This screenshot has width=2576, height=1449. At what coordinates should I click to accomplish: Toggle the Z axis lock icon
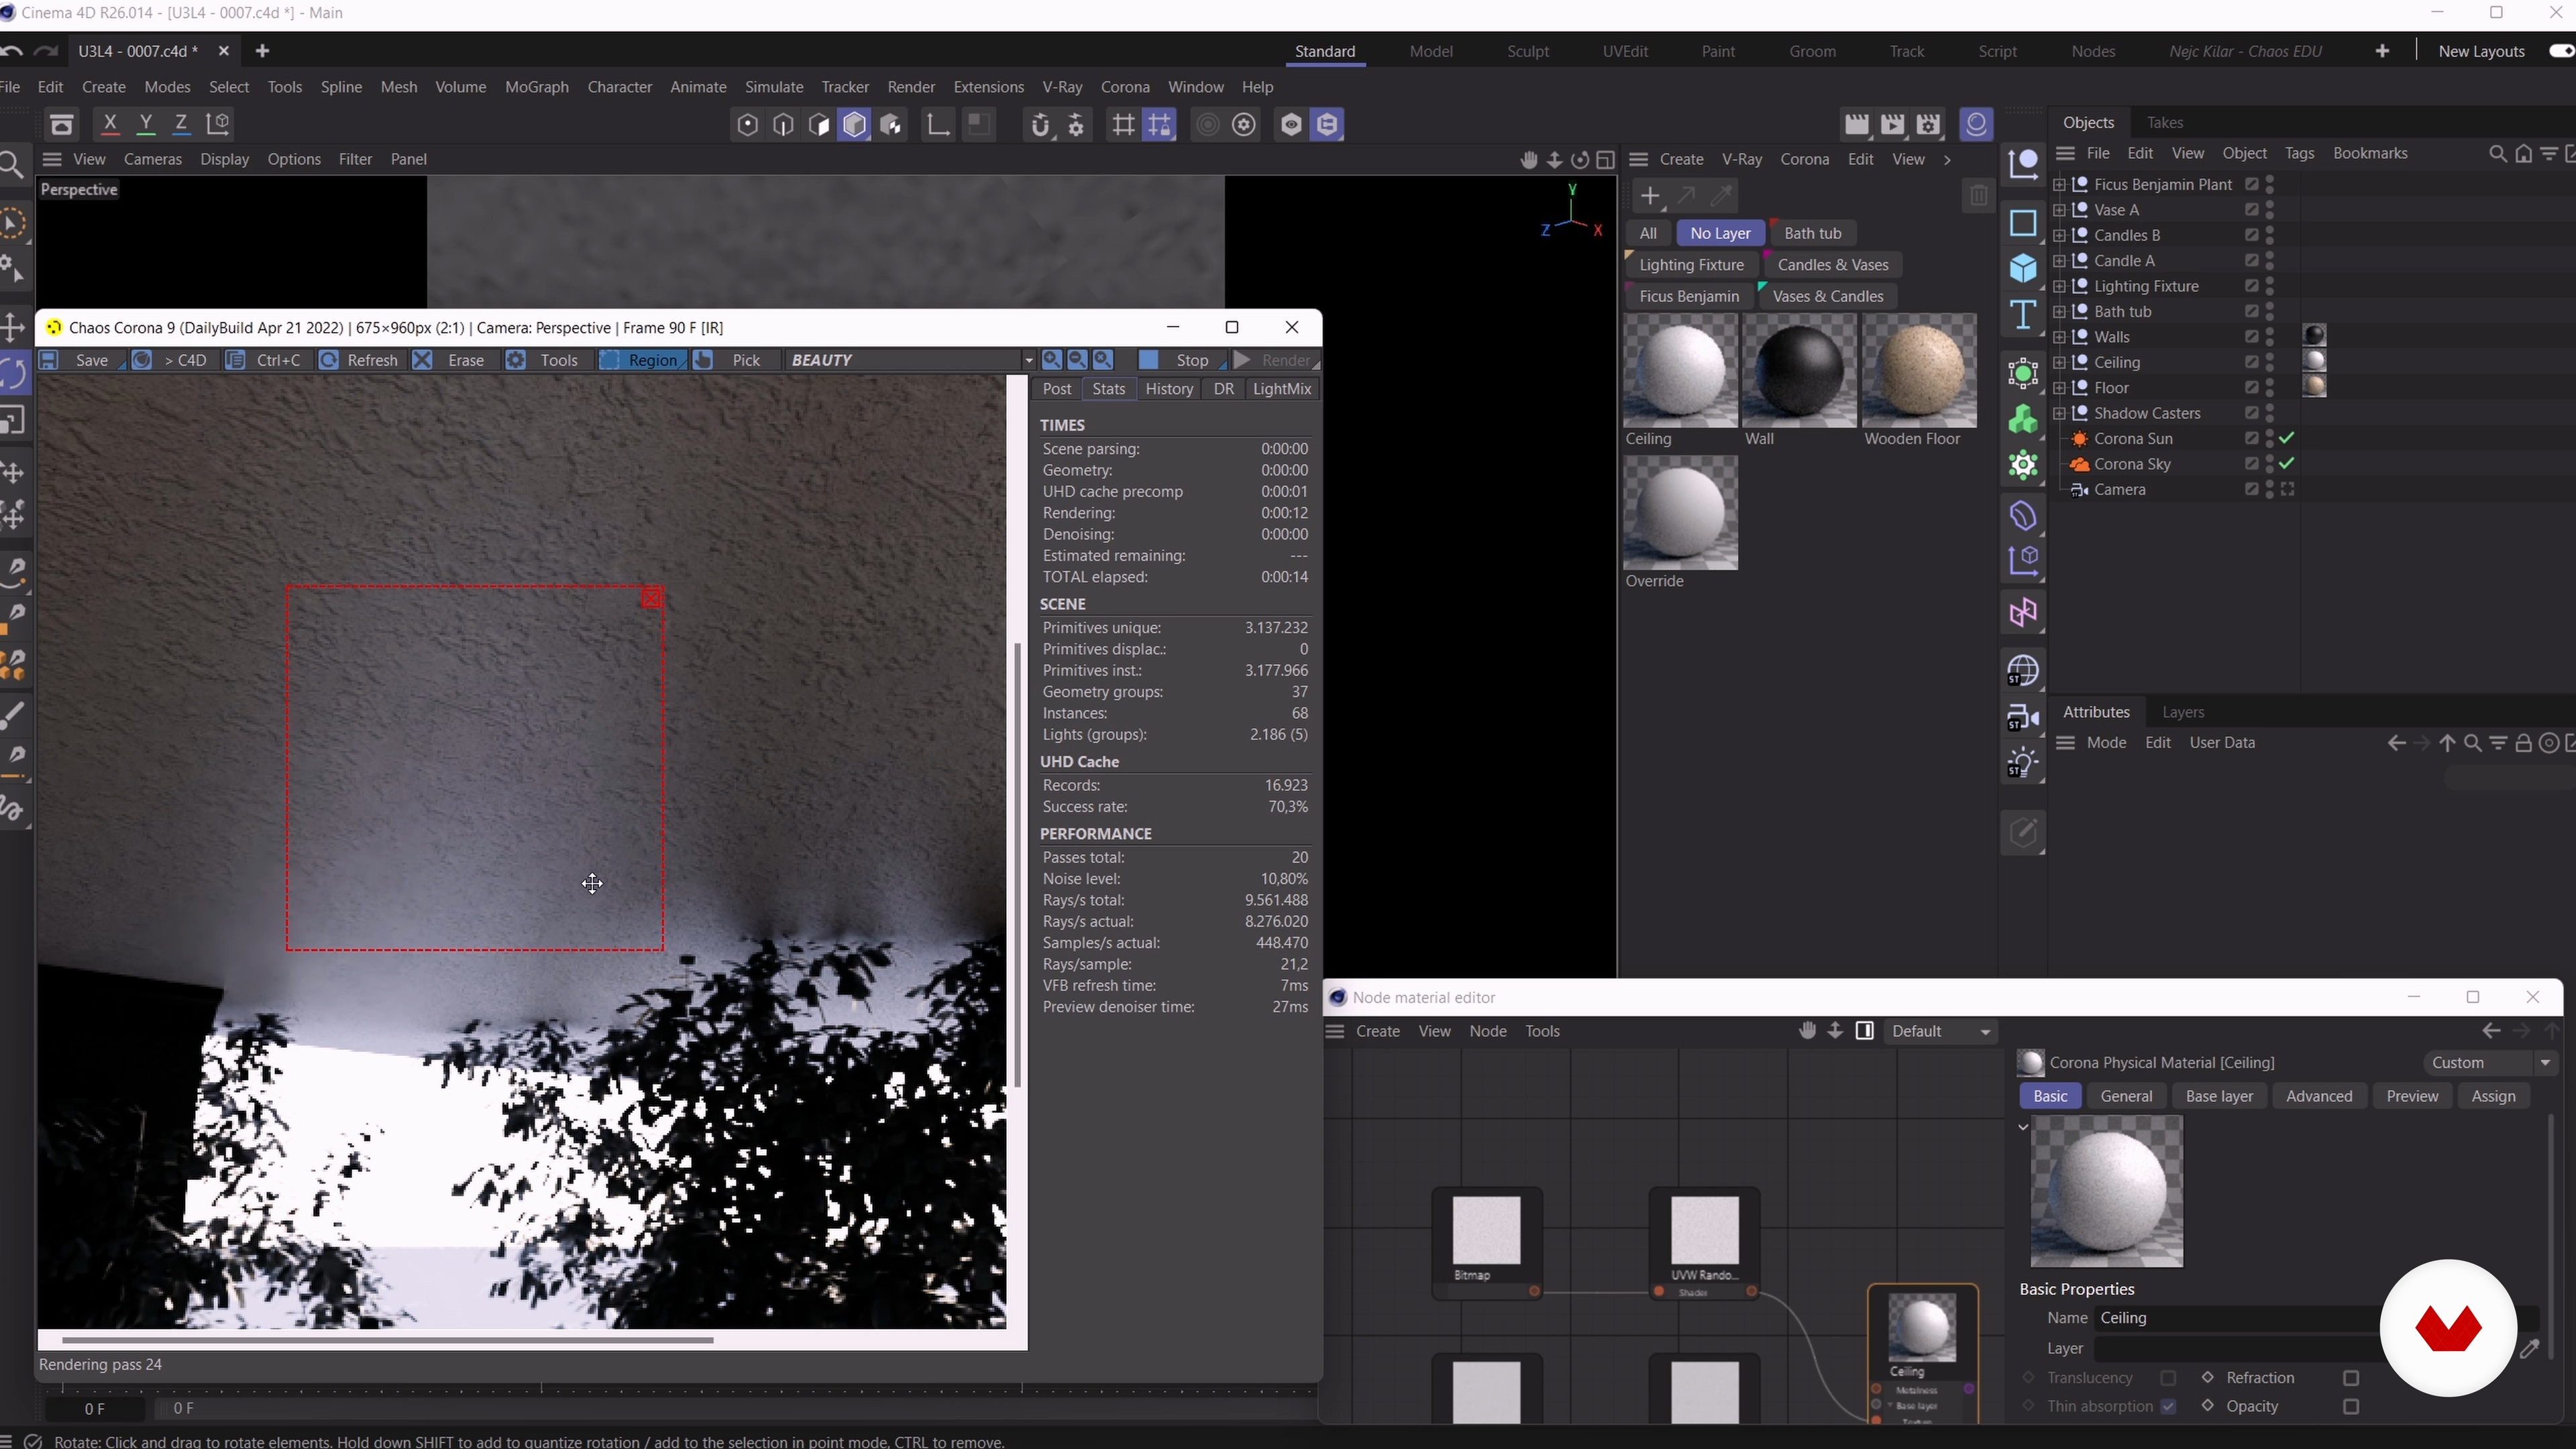click(x=181, y=124)
